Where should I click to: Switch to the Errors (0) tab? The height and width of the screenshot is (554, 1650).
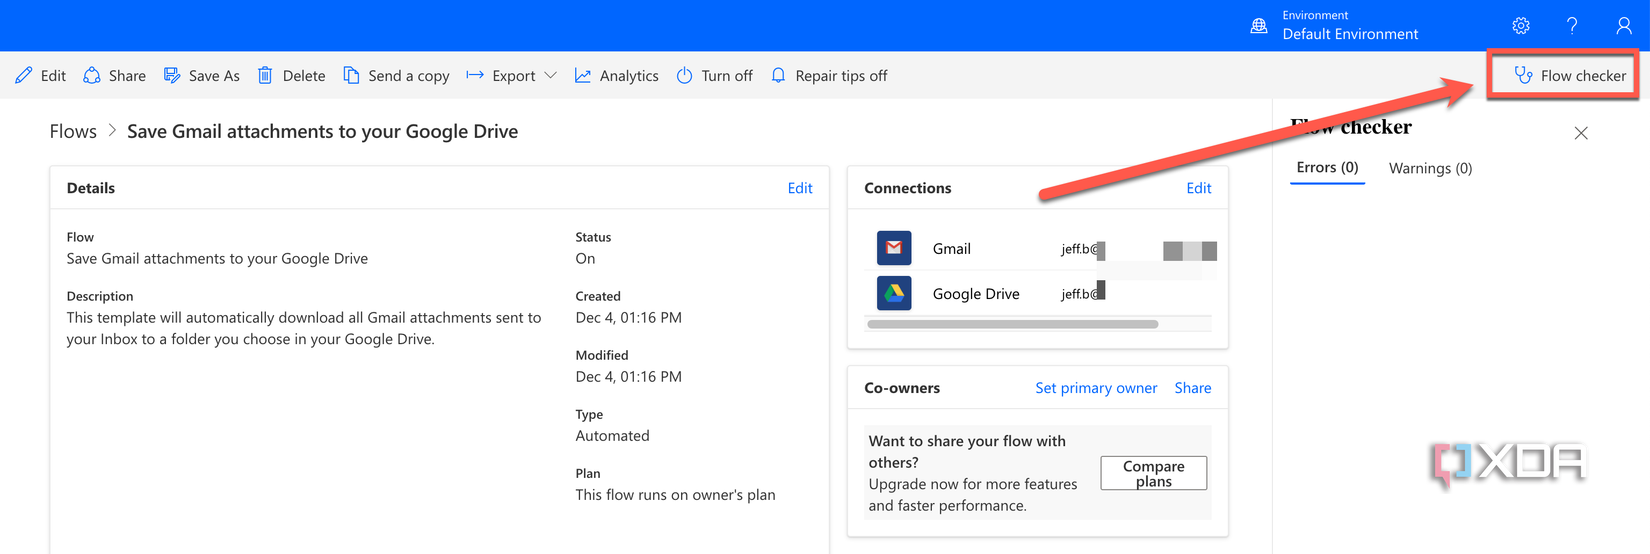[x=1327, y=168]
